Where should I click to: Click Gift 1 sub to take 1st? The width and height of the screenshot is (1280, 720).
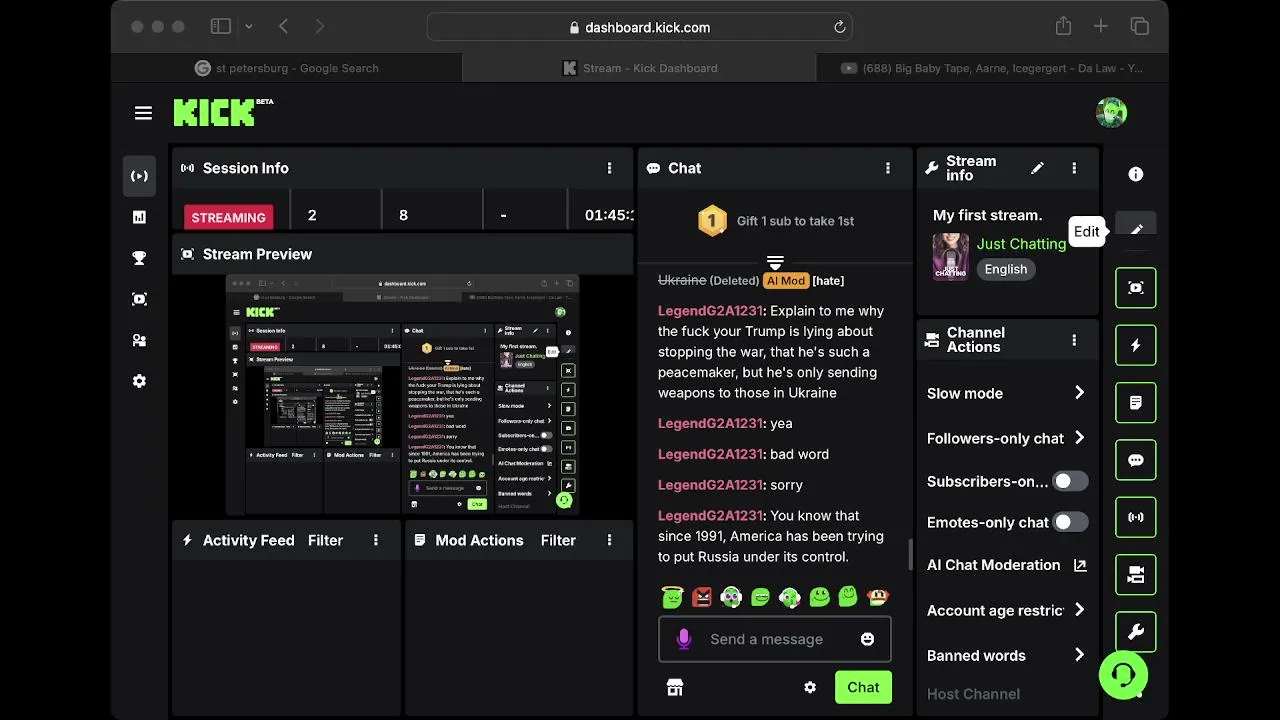pos(795,221)
